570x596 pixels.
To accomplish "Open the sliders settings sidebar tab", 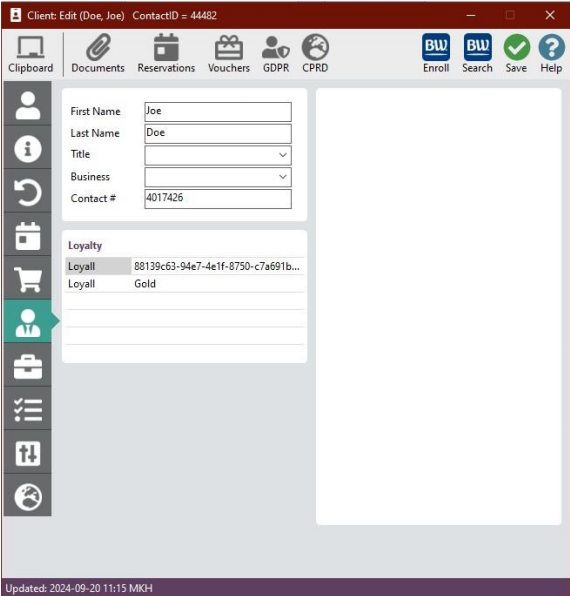I will 28,453.
